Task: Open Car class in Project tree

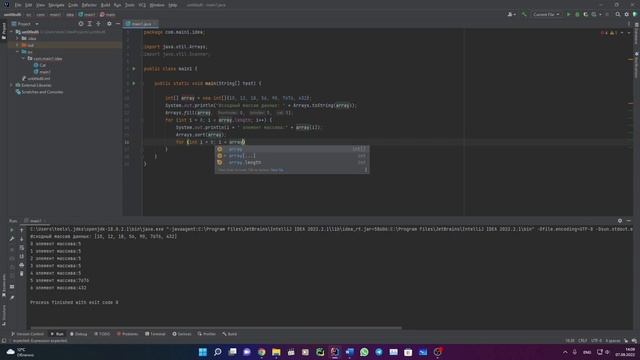Action: coord(40,65)
